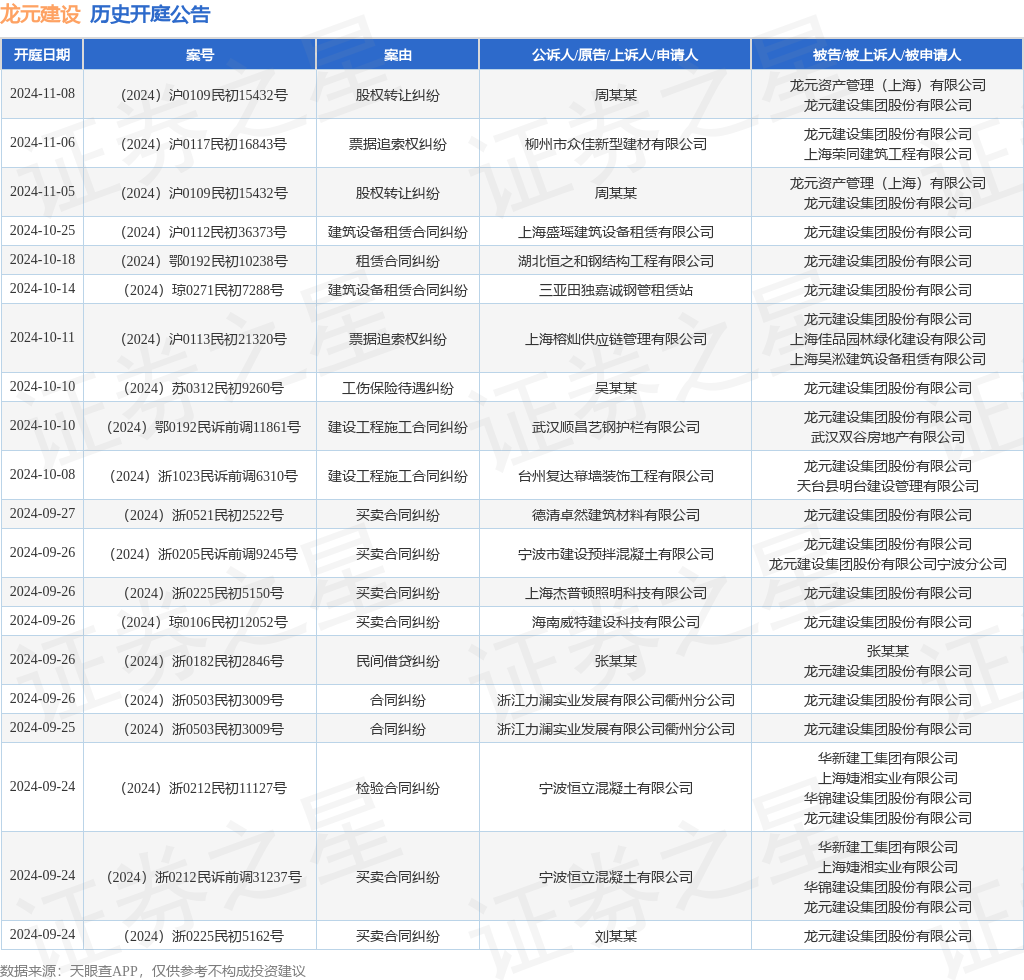
Task: Select the date 2024-10-14
Action: pyautogui.click(x=42, y=289)
